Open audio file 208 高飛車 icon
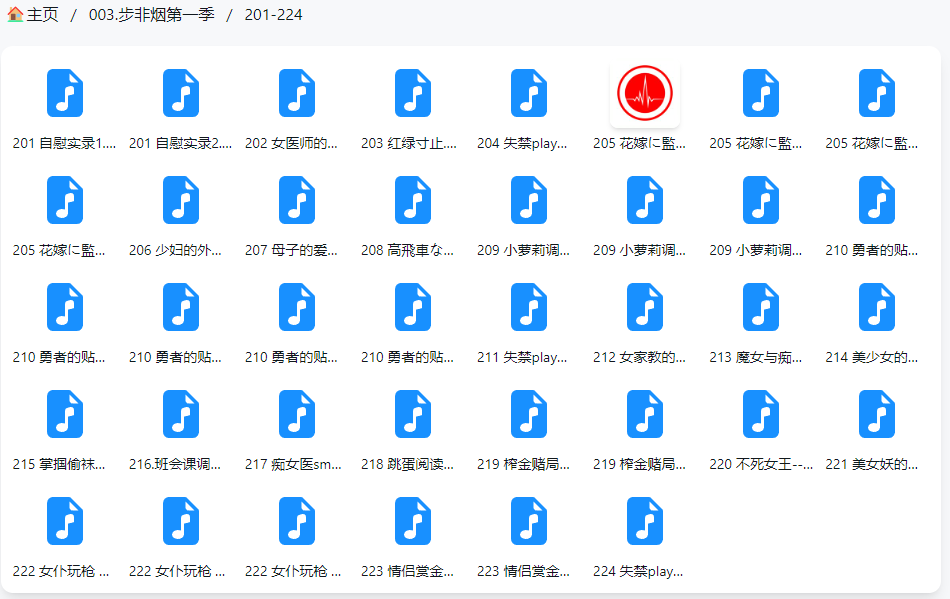This screenshot has height=599, width=950. 413,200
